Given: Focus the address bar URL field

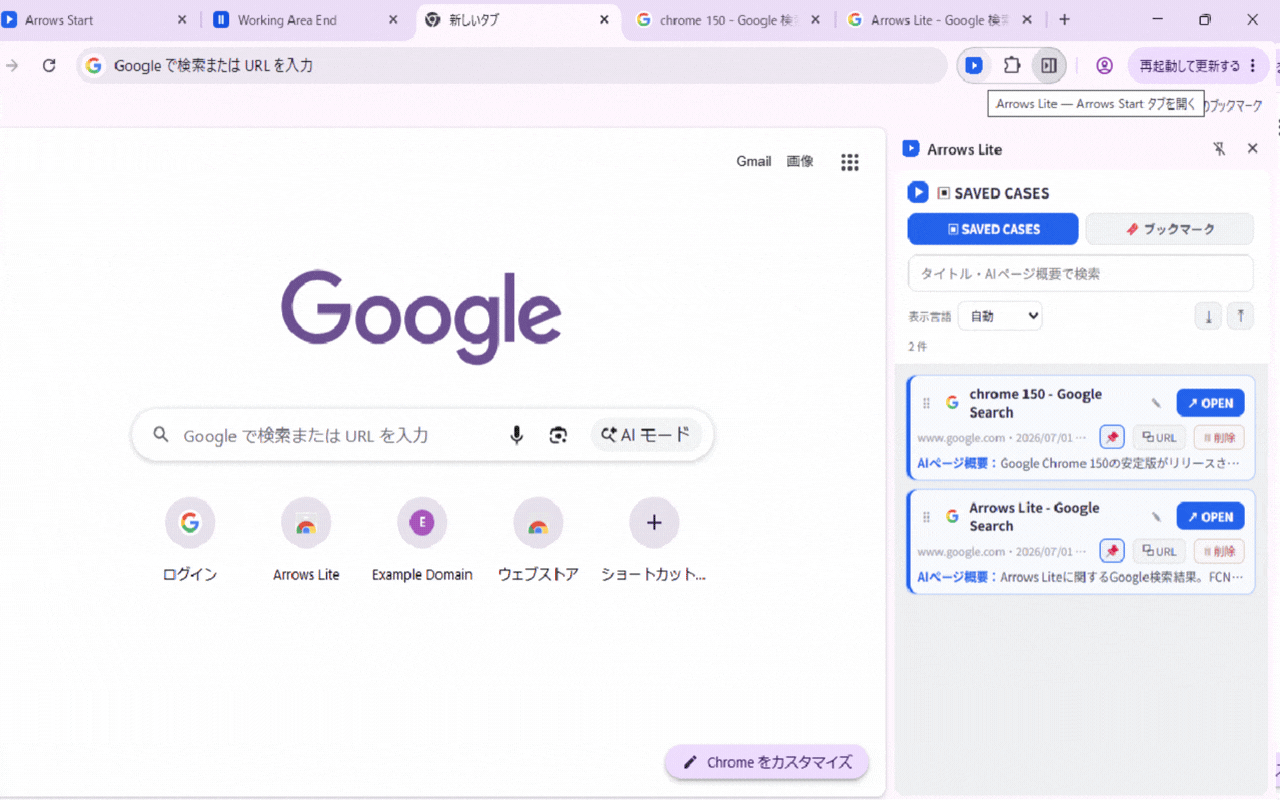Looking at the screenshot, I should (x=512, y=65).
